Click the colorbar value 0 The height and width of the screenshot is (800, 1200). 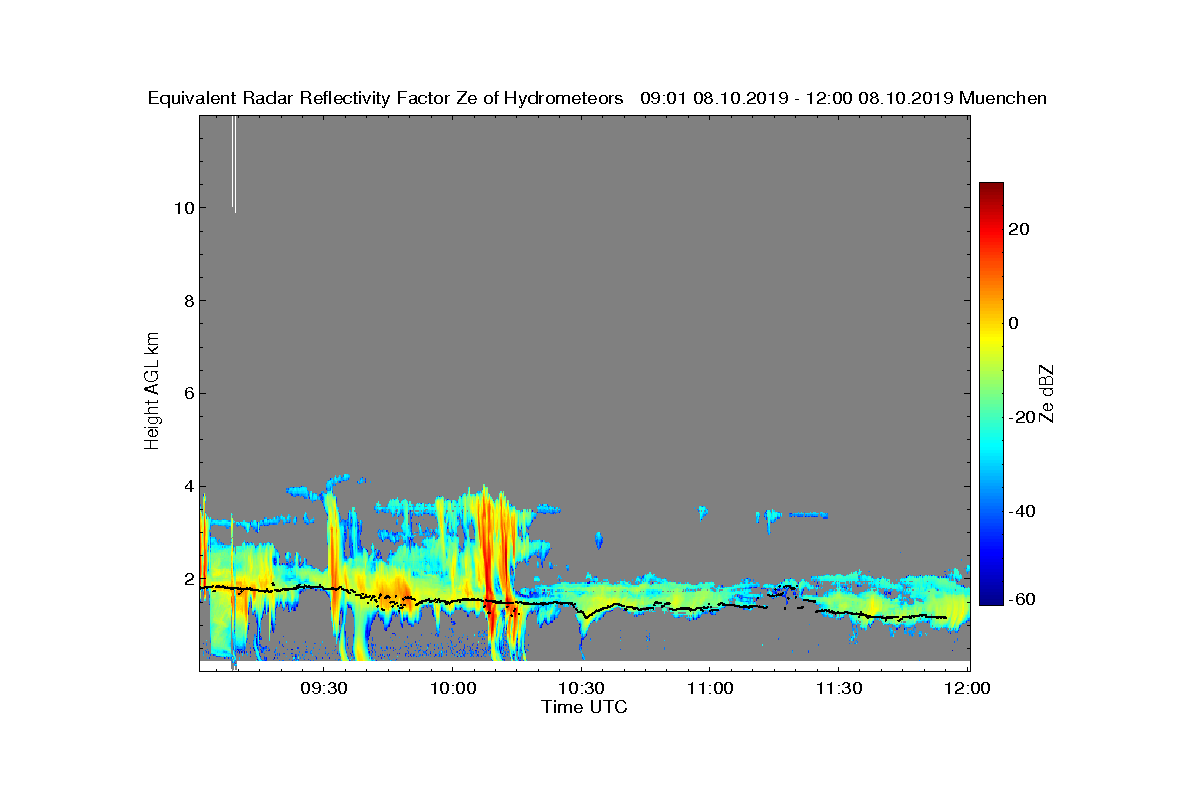1015,323
